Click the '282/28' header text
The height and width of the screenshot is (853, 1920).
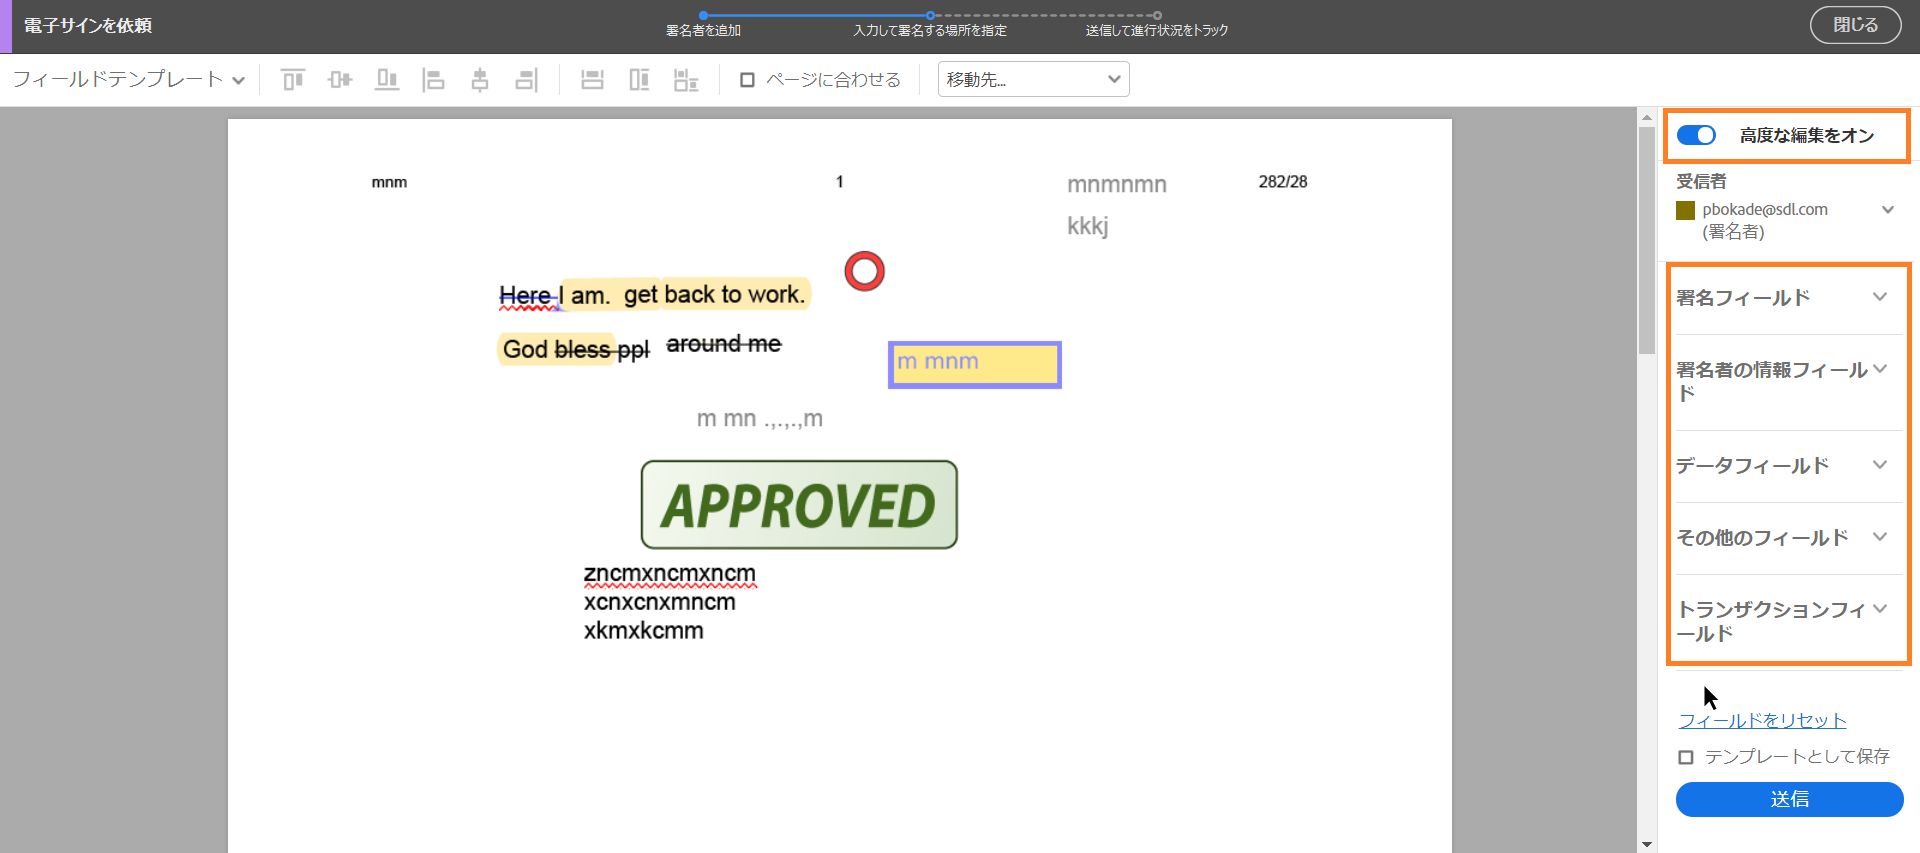coord(1283,181)
